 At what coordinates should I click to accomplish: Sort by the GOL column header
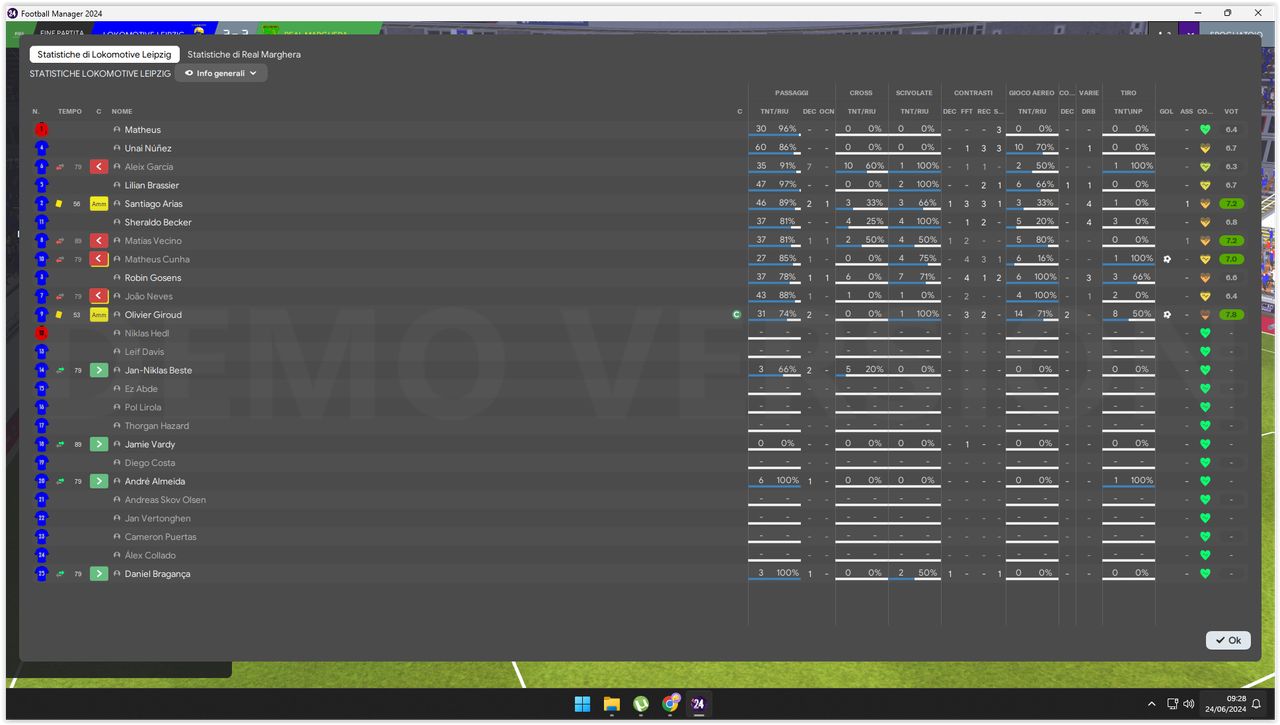tap(1166, 111)
